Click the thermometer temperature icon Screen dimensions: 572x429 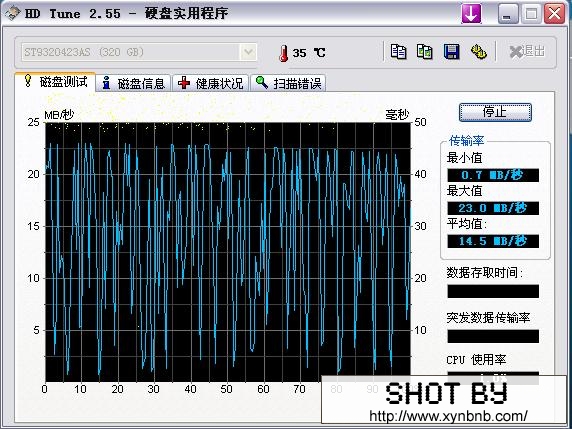pyautogui.click(x=283, y=53)
